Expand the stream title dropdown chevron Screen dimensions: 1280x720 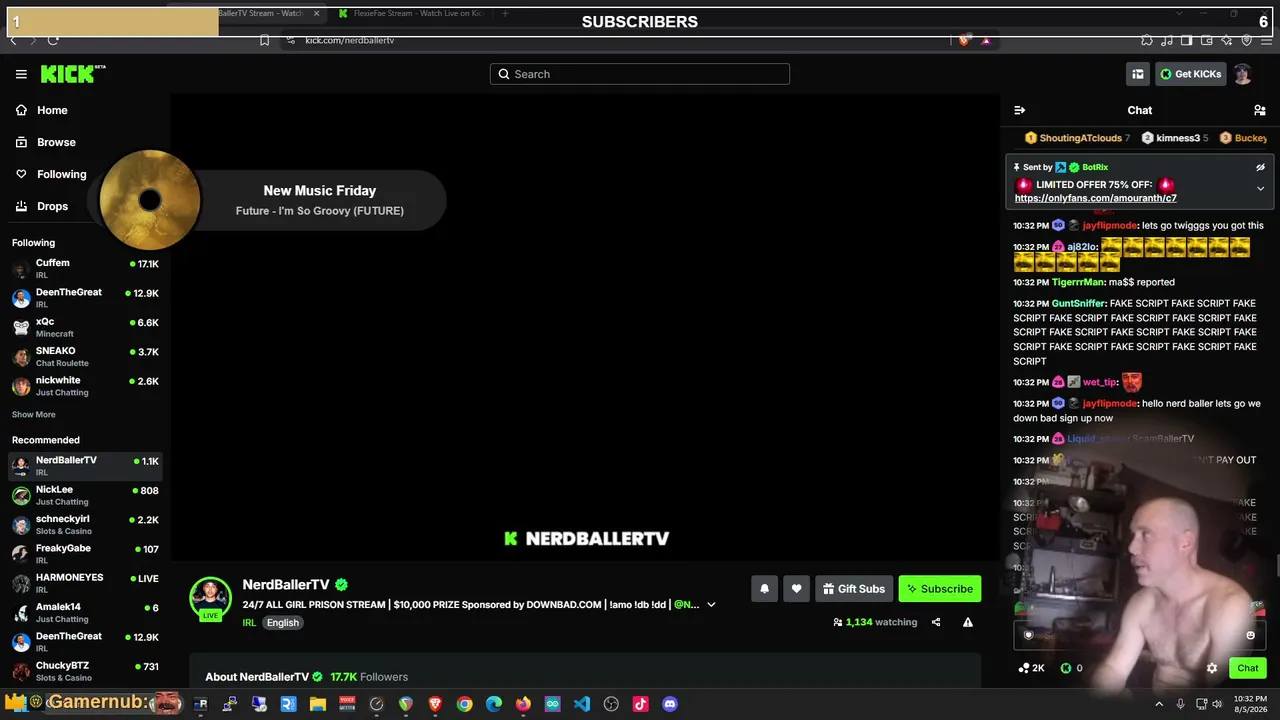[x=711, y=605]
